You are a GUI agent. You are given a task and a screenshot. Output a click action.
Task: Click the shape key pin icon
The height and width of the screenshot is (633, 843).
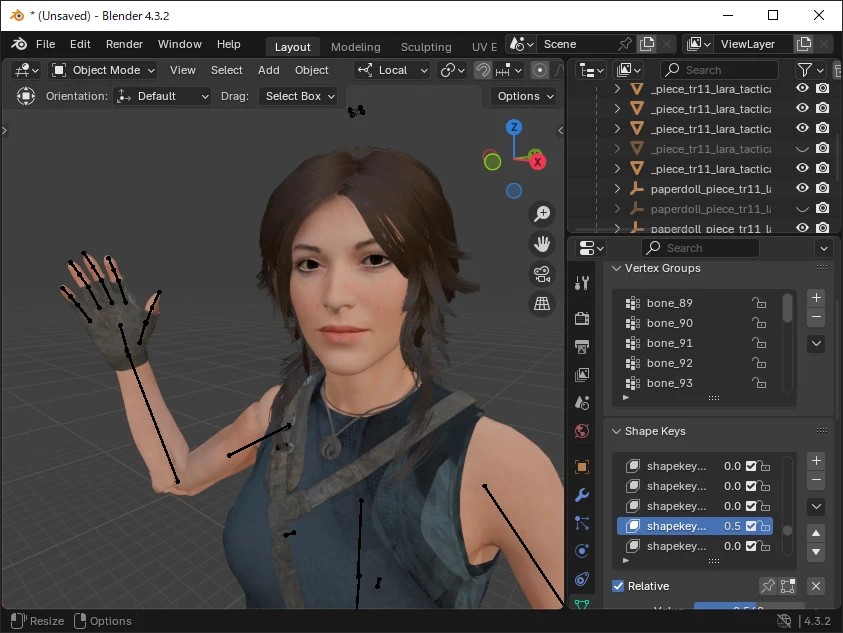(x=768, y=586)
